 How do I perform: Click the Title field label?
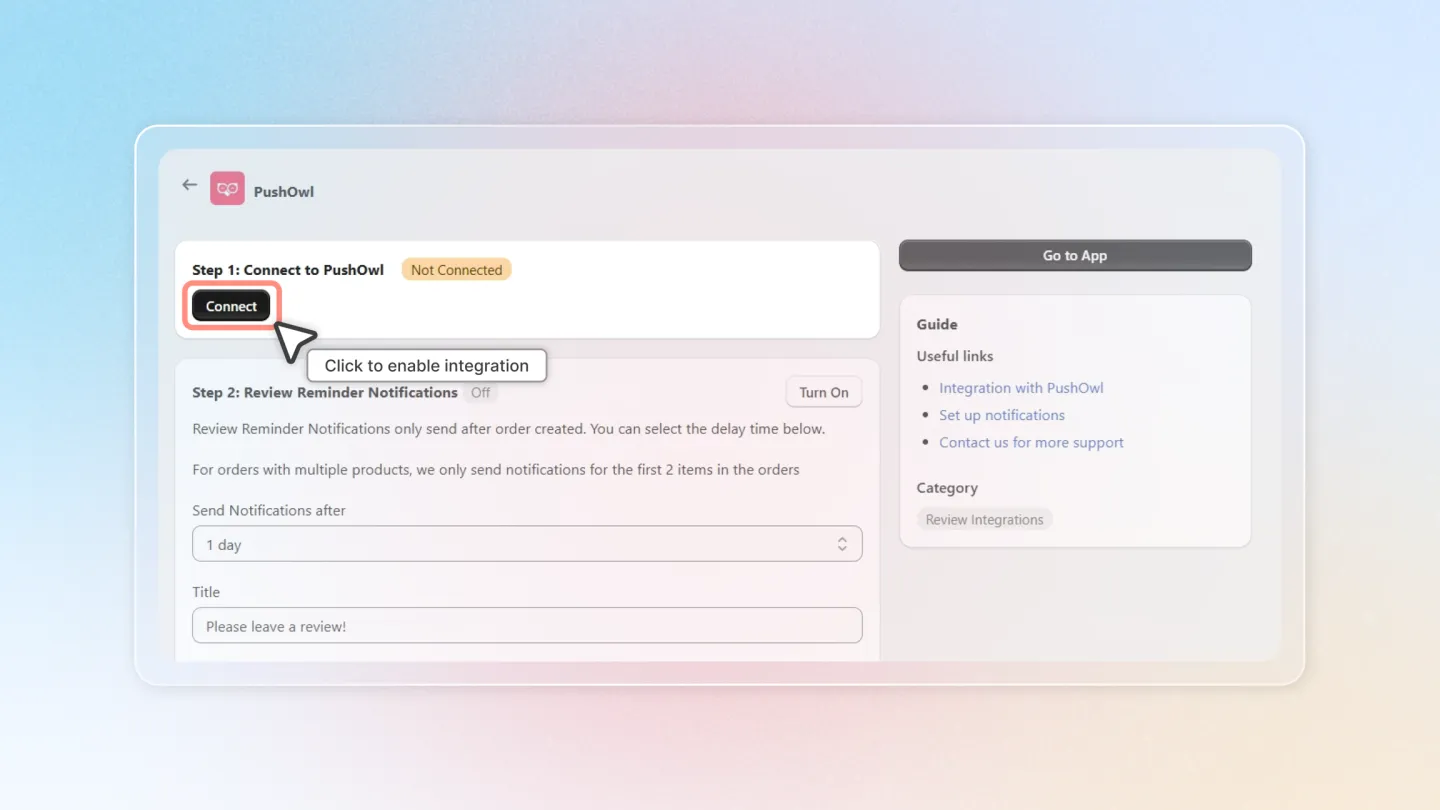point(206,592)
